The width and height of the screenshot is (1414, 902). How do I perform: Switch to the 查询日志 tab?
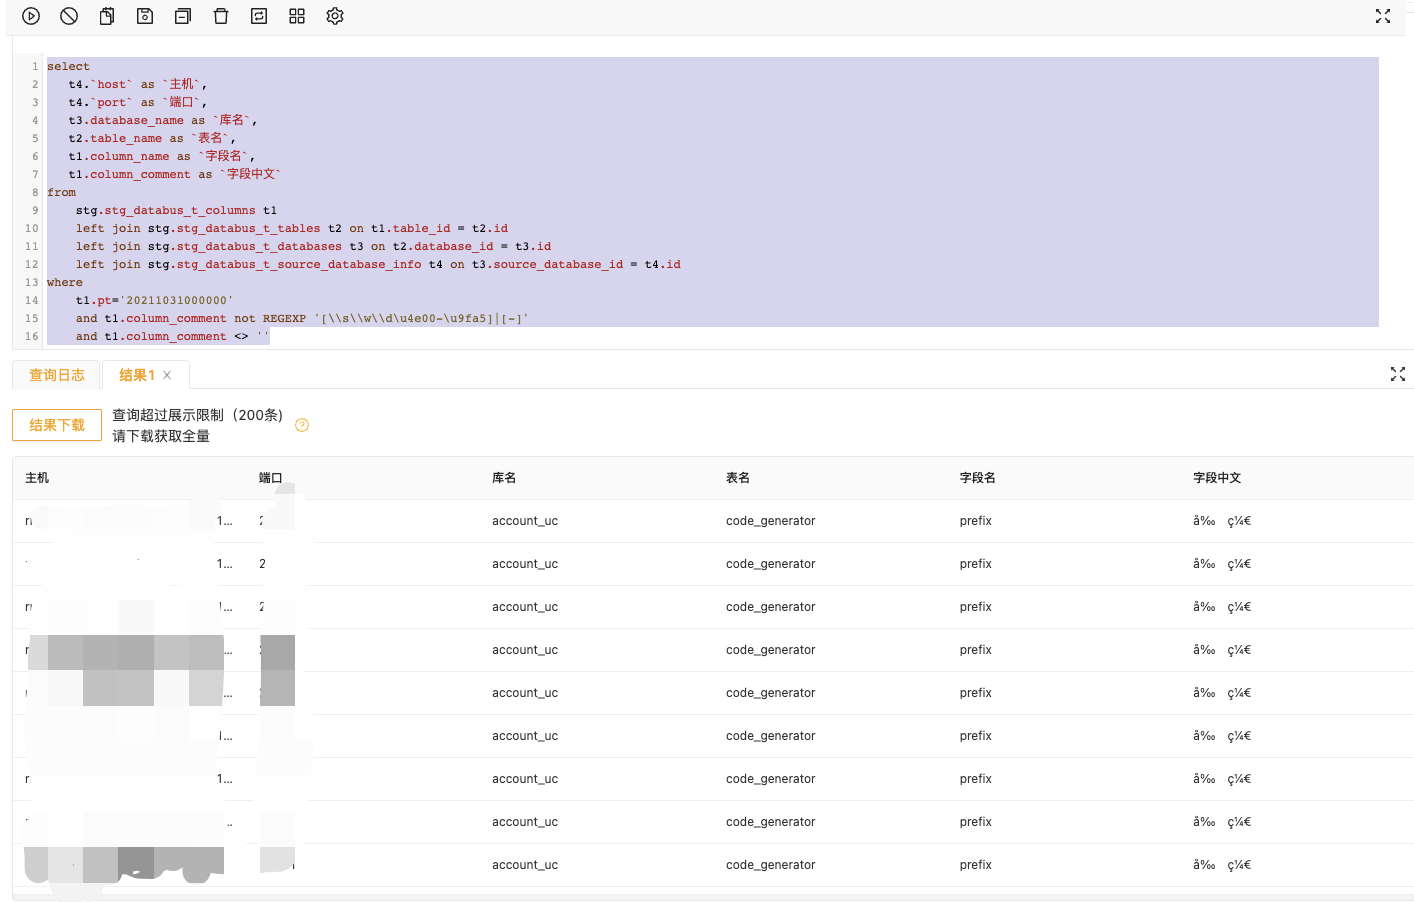(x=57, y=375)
